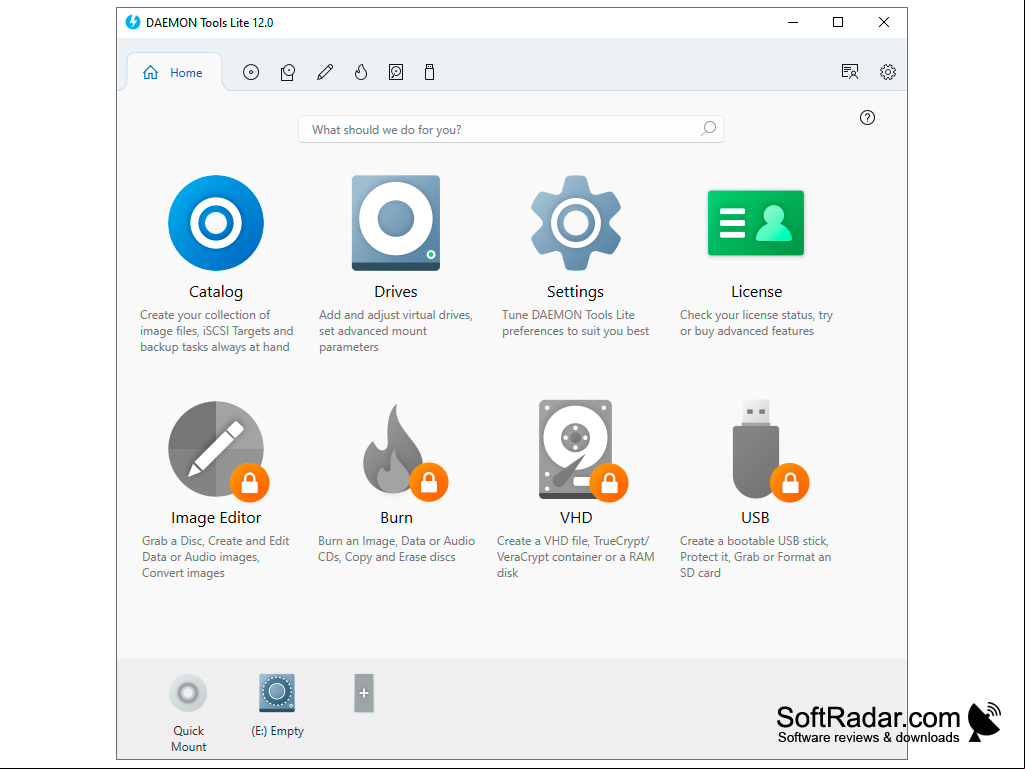The height and width of the screenshot is (769, 1025).
Task: Click 'Check your license status' description
Action: 756,323
